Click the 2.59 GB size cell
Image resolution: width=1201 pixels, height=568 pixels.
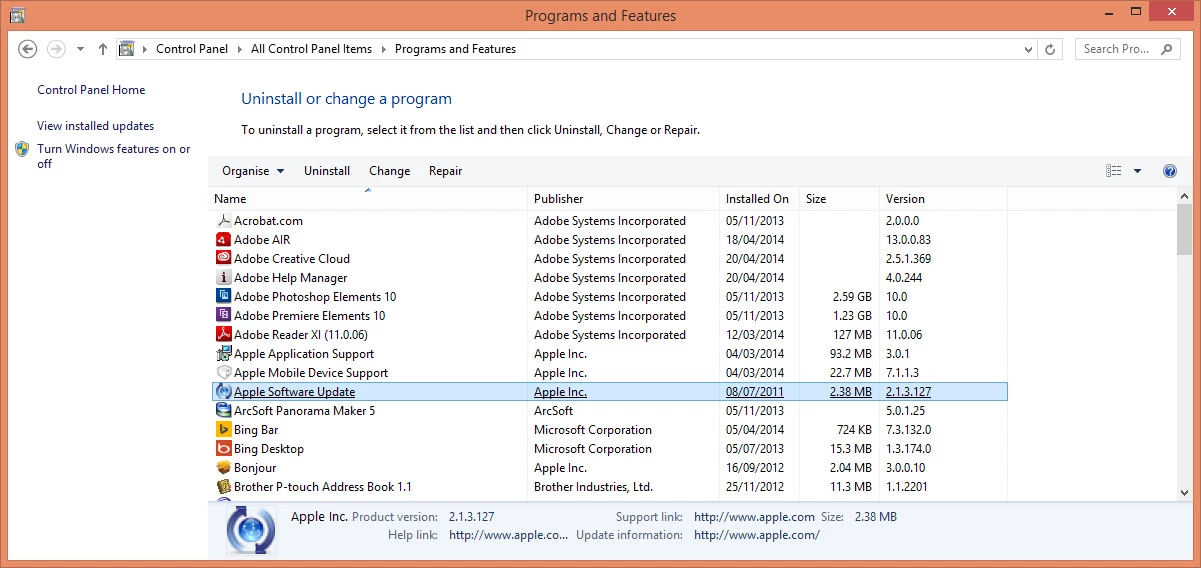coord(852,297)
